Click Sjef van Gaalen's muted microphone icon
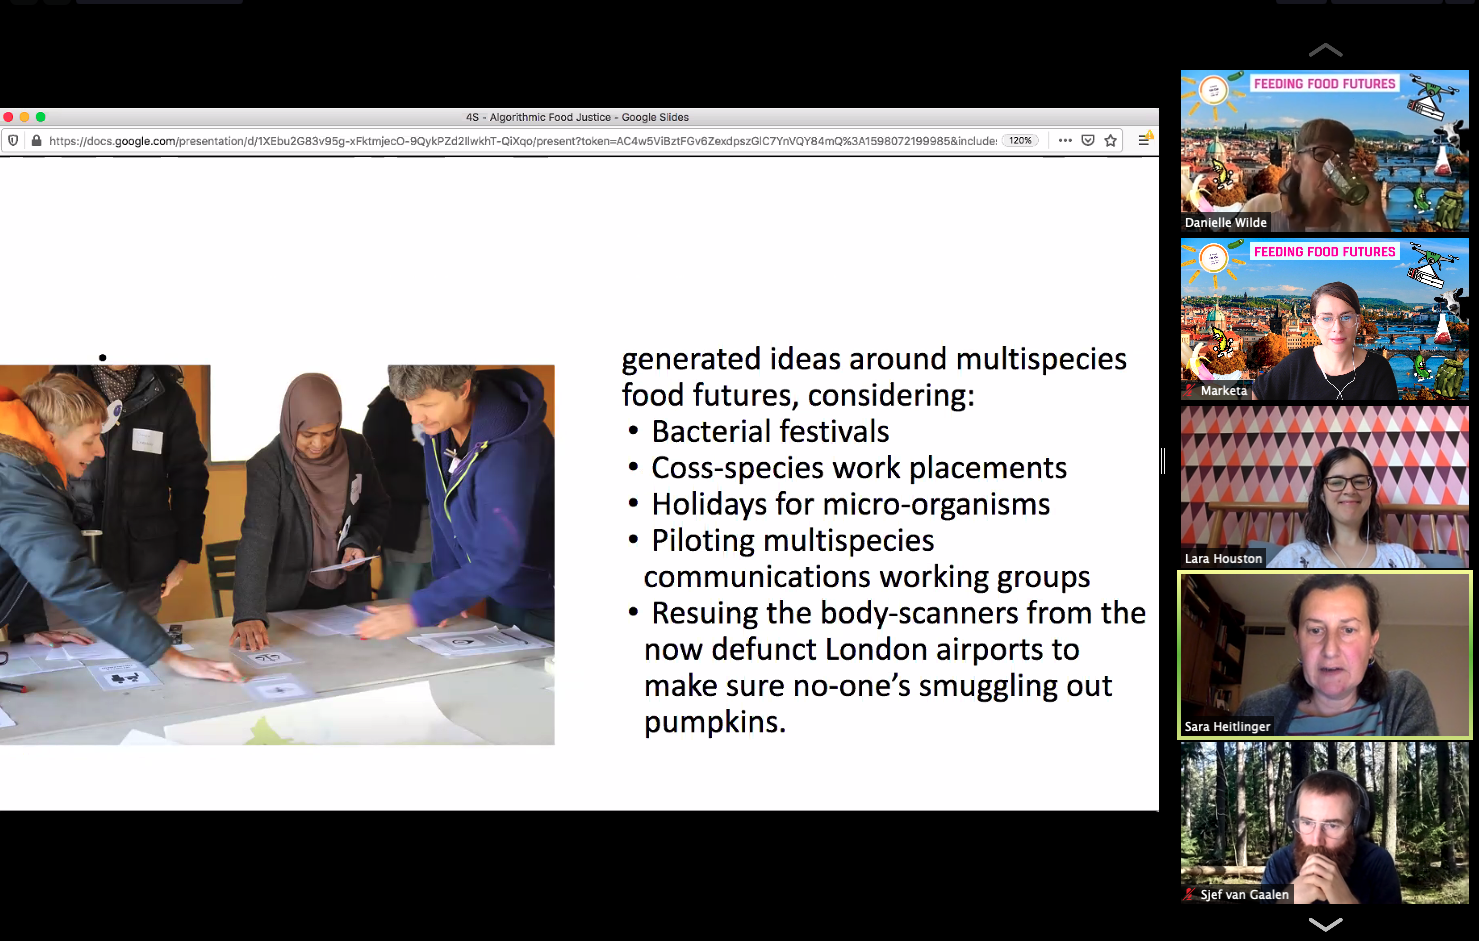1479x941 pixels. (x=1190, y=895)
